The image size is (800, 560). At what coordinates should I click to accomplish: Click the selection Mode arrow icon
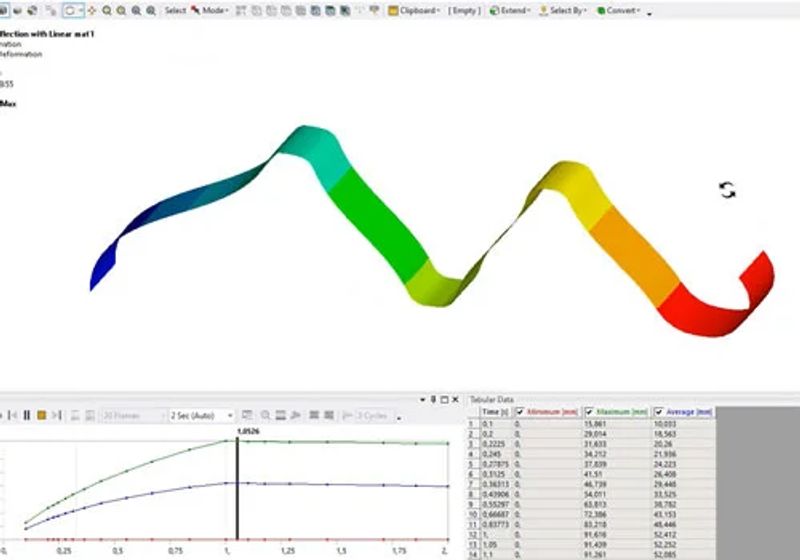(x=195, y=10)
